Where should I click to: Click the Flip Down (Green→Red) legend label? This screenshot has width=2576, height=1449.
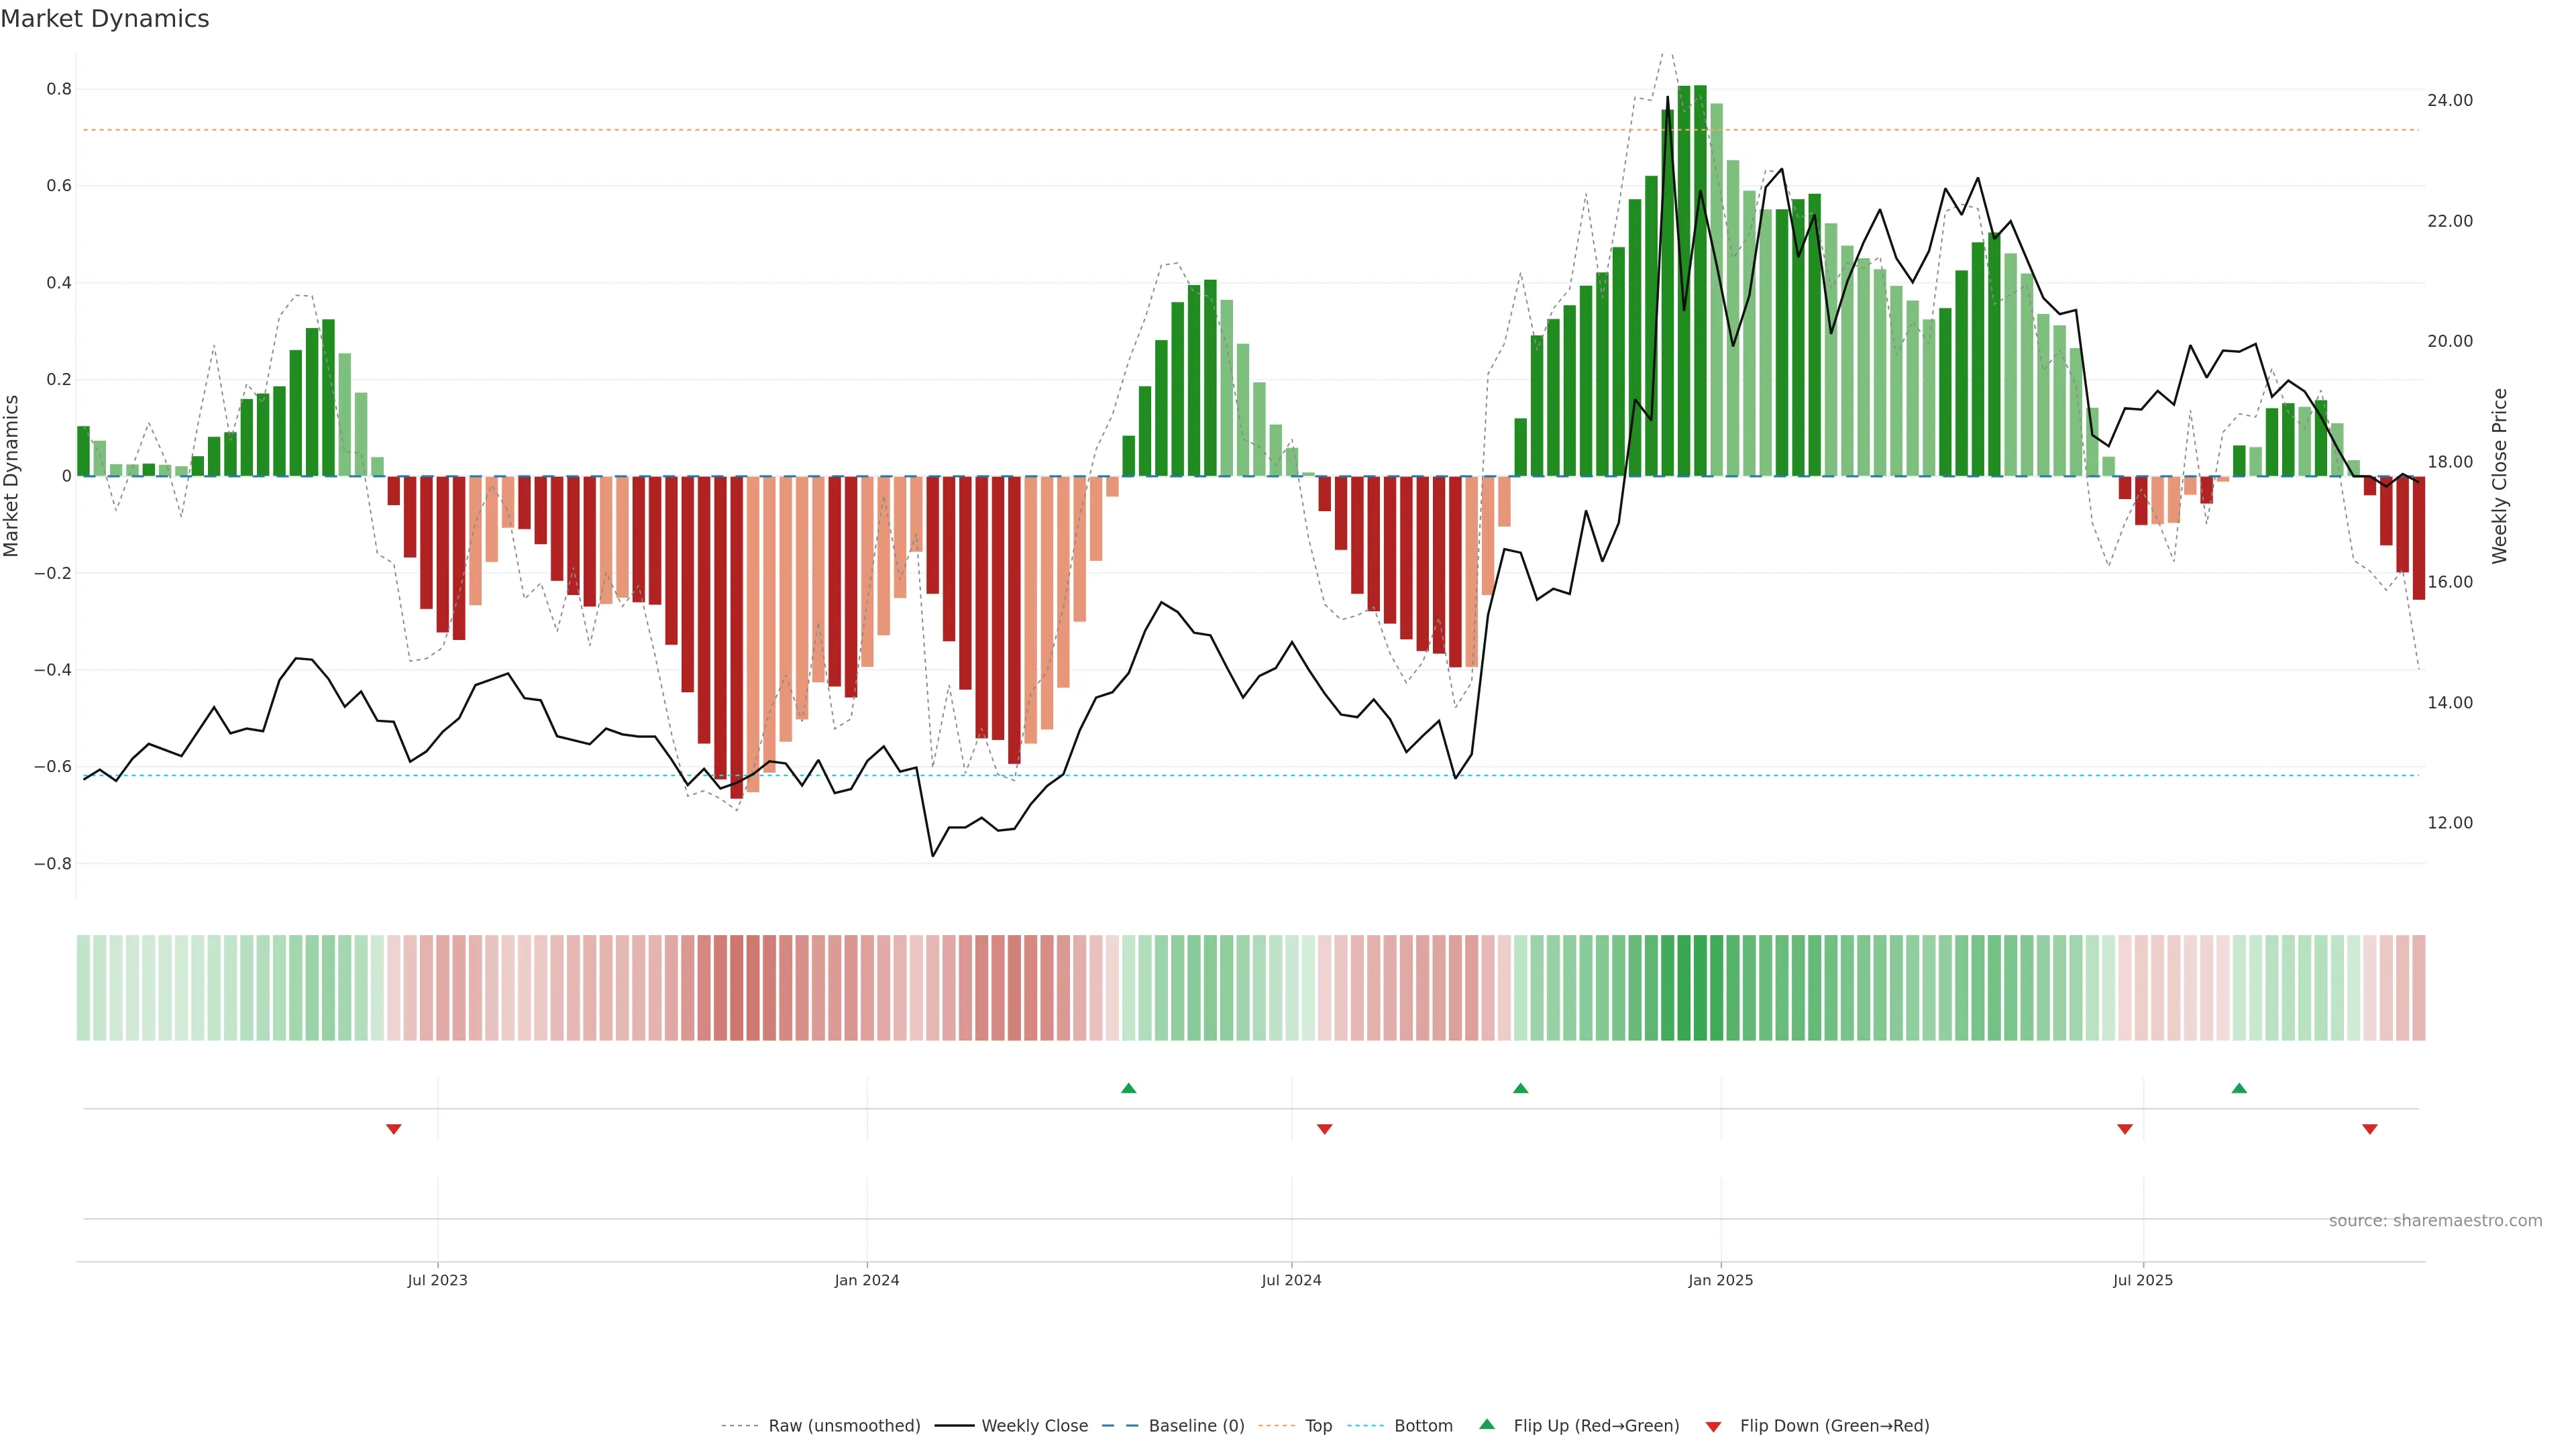tap(1834, 1426)
